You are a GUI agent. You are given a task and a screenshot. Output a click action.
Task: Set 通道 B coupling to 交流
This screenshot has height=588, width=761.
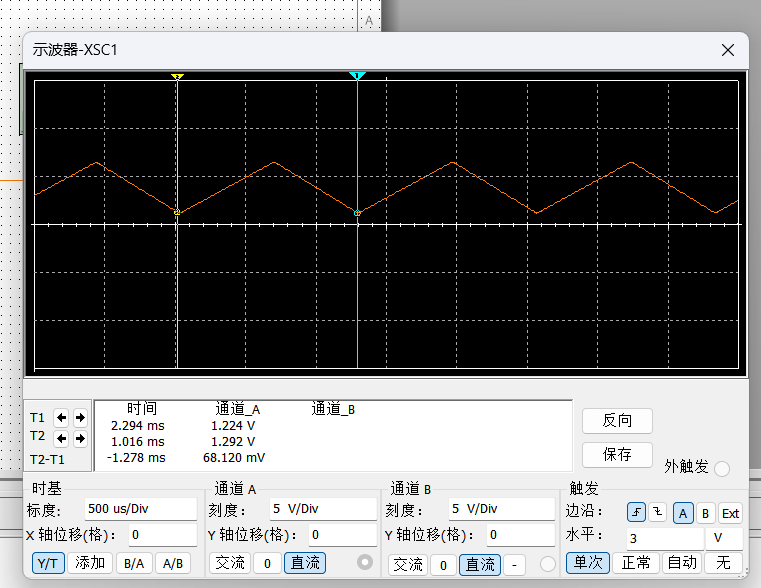[x=408, y=565]
